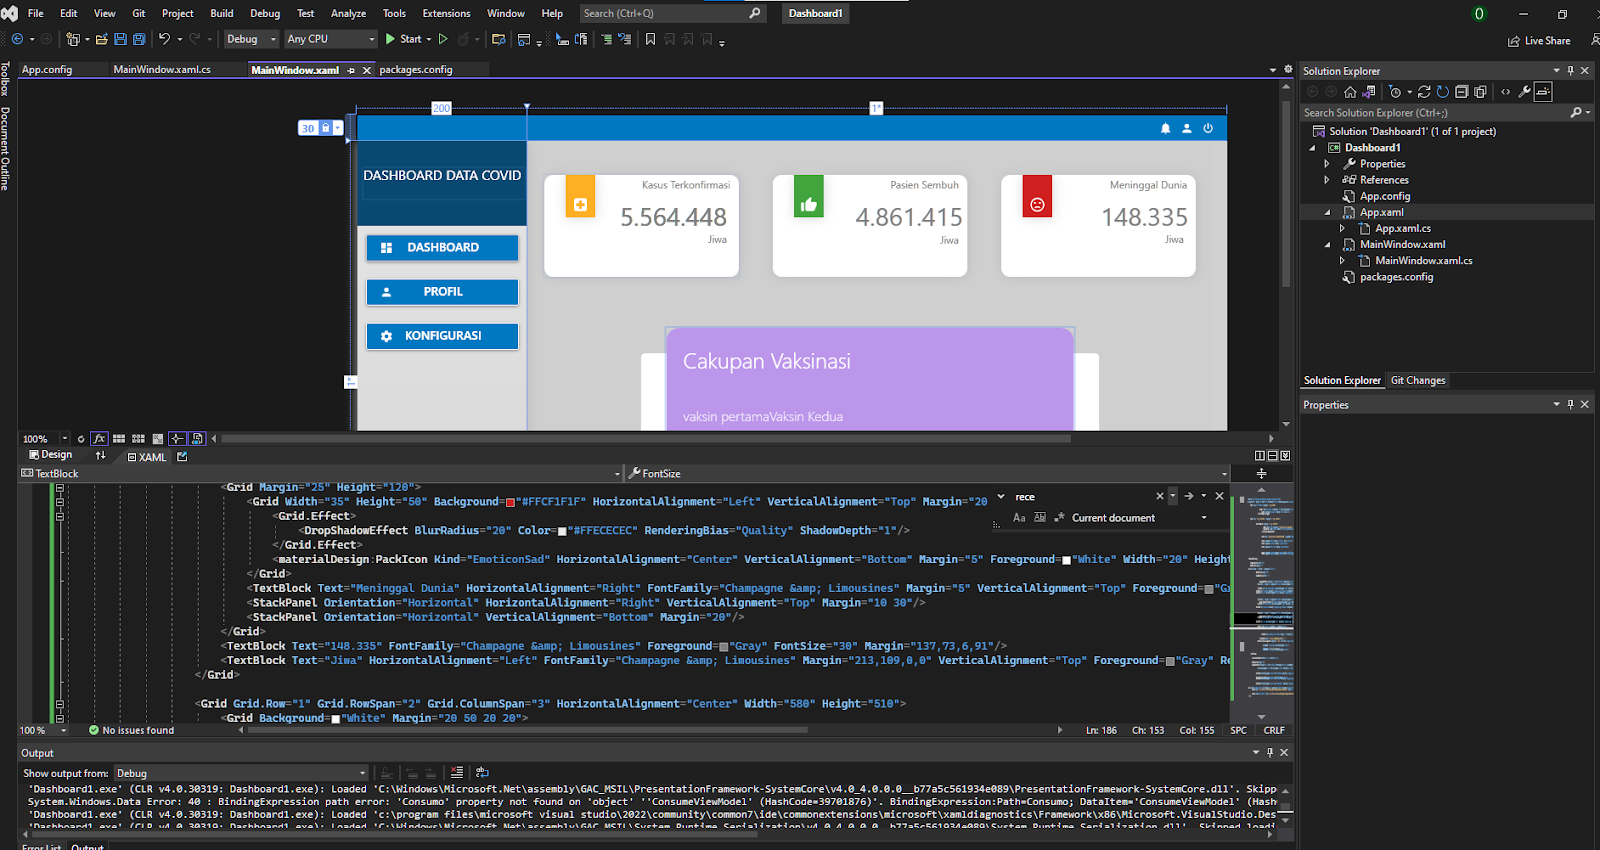Click Live Share button
Image resolution: width=1600 pixels, height=850 pixels.
click(x=1540, y=41)
